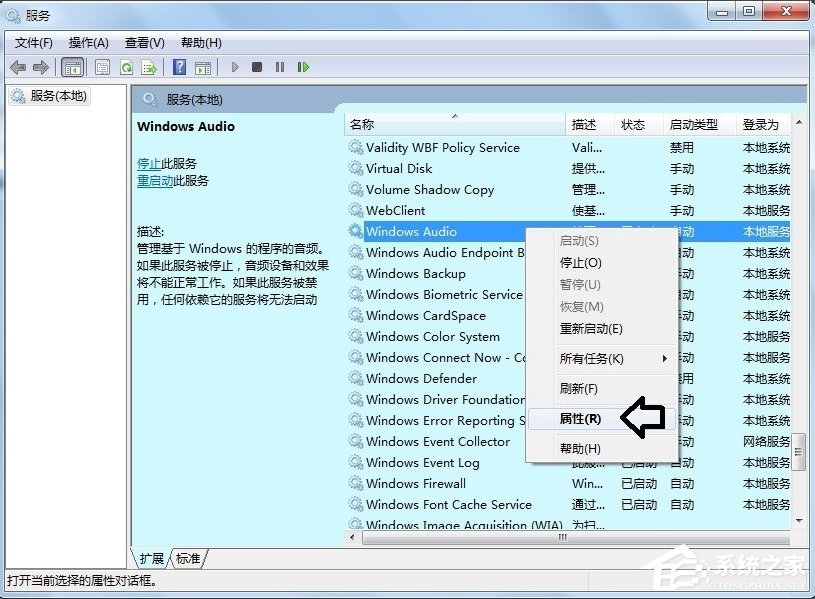Stop the service using the black square toolbar icon
The height and width of the screenshot is (599, 815).
click(258, 67)
